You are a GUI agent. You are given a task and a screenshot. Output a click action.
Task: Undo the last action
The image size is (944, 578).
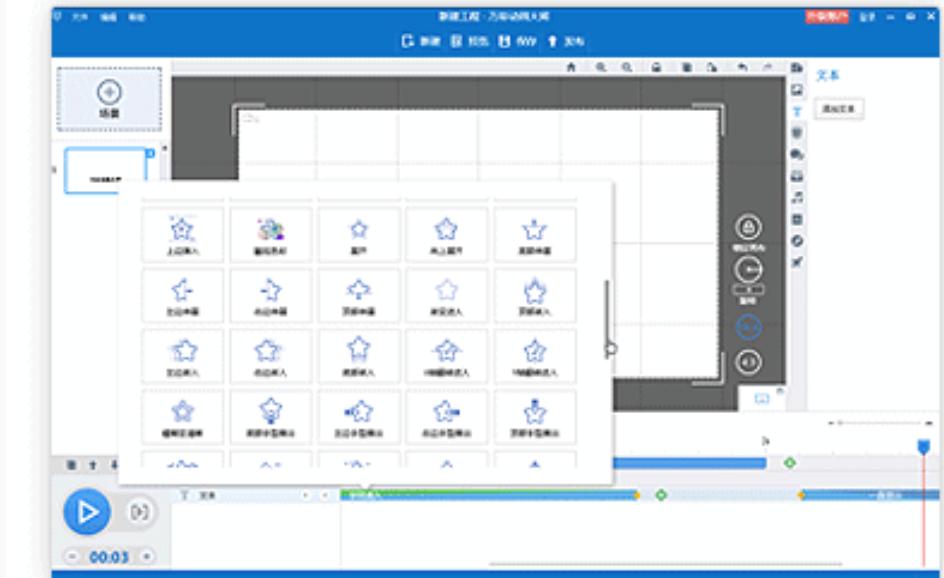(x=742, y=67)
